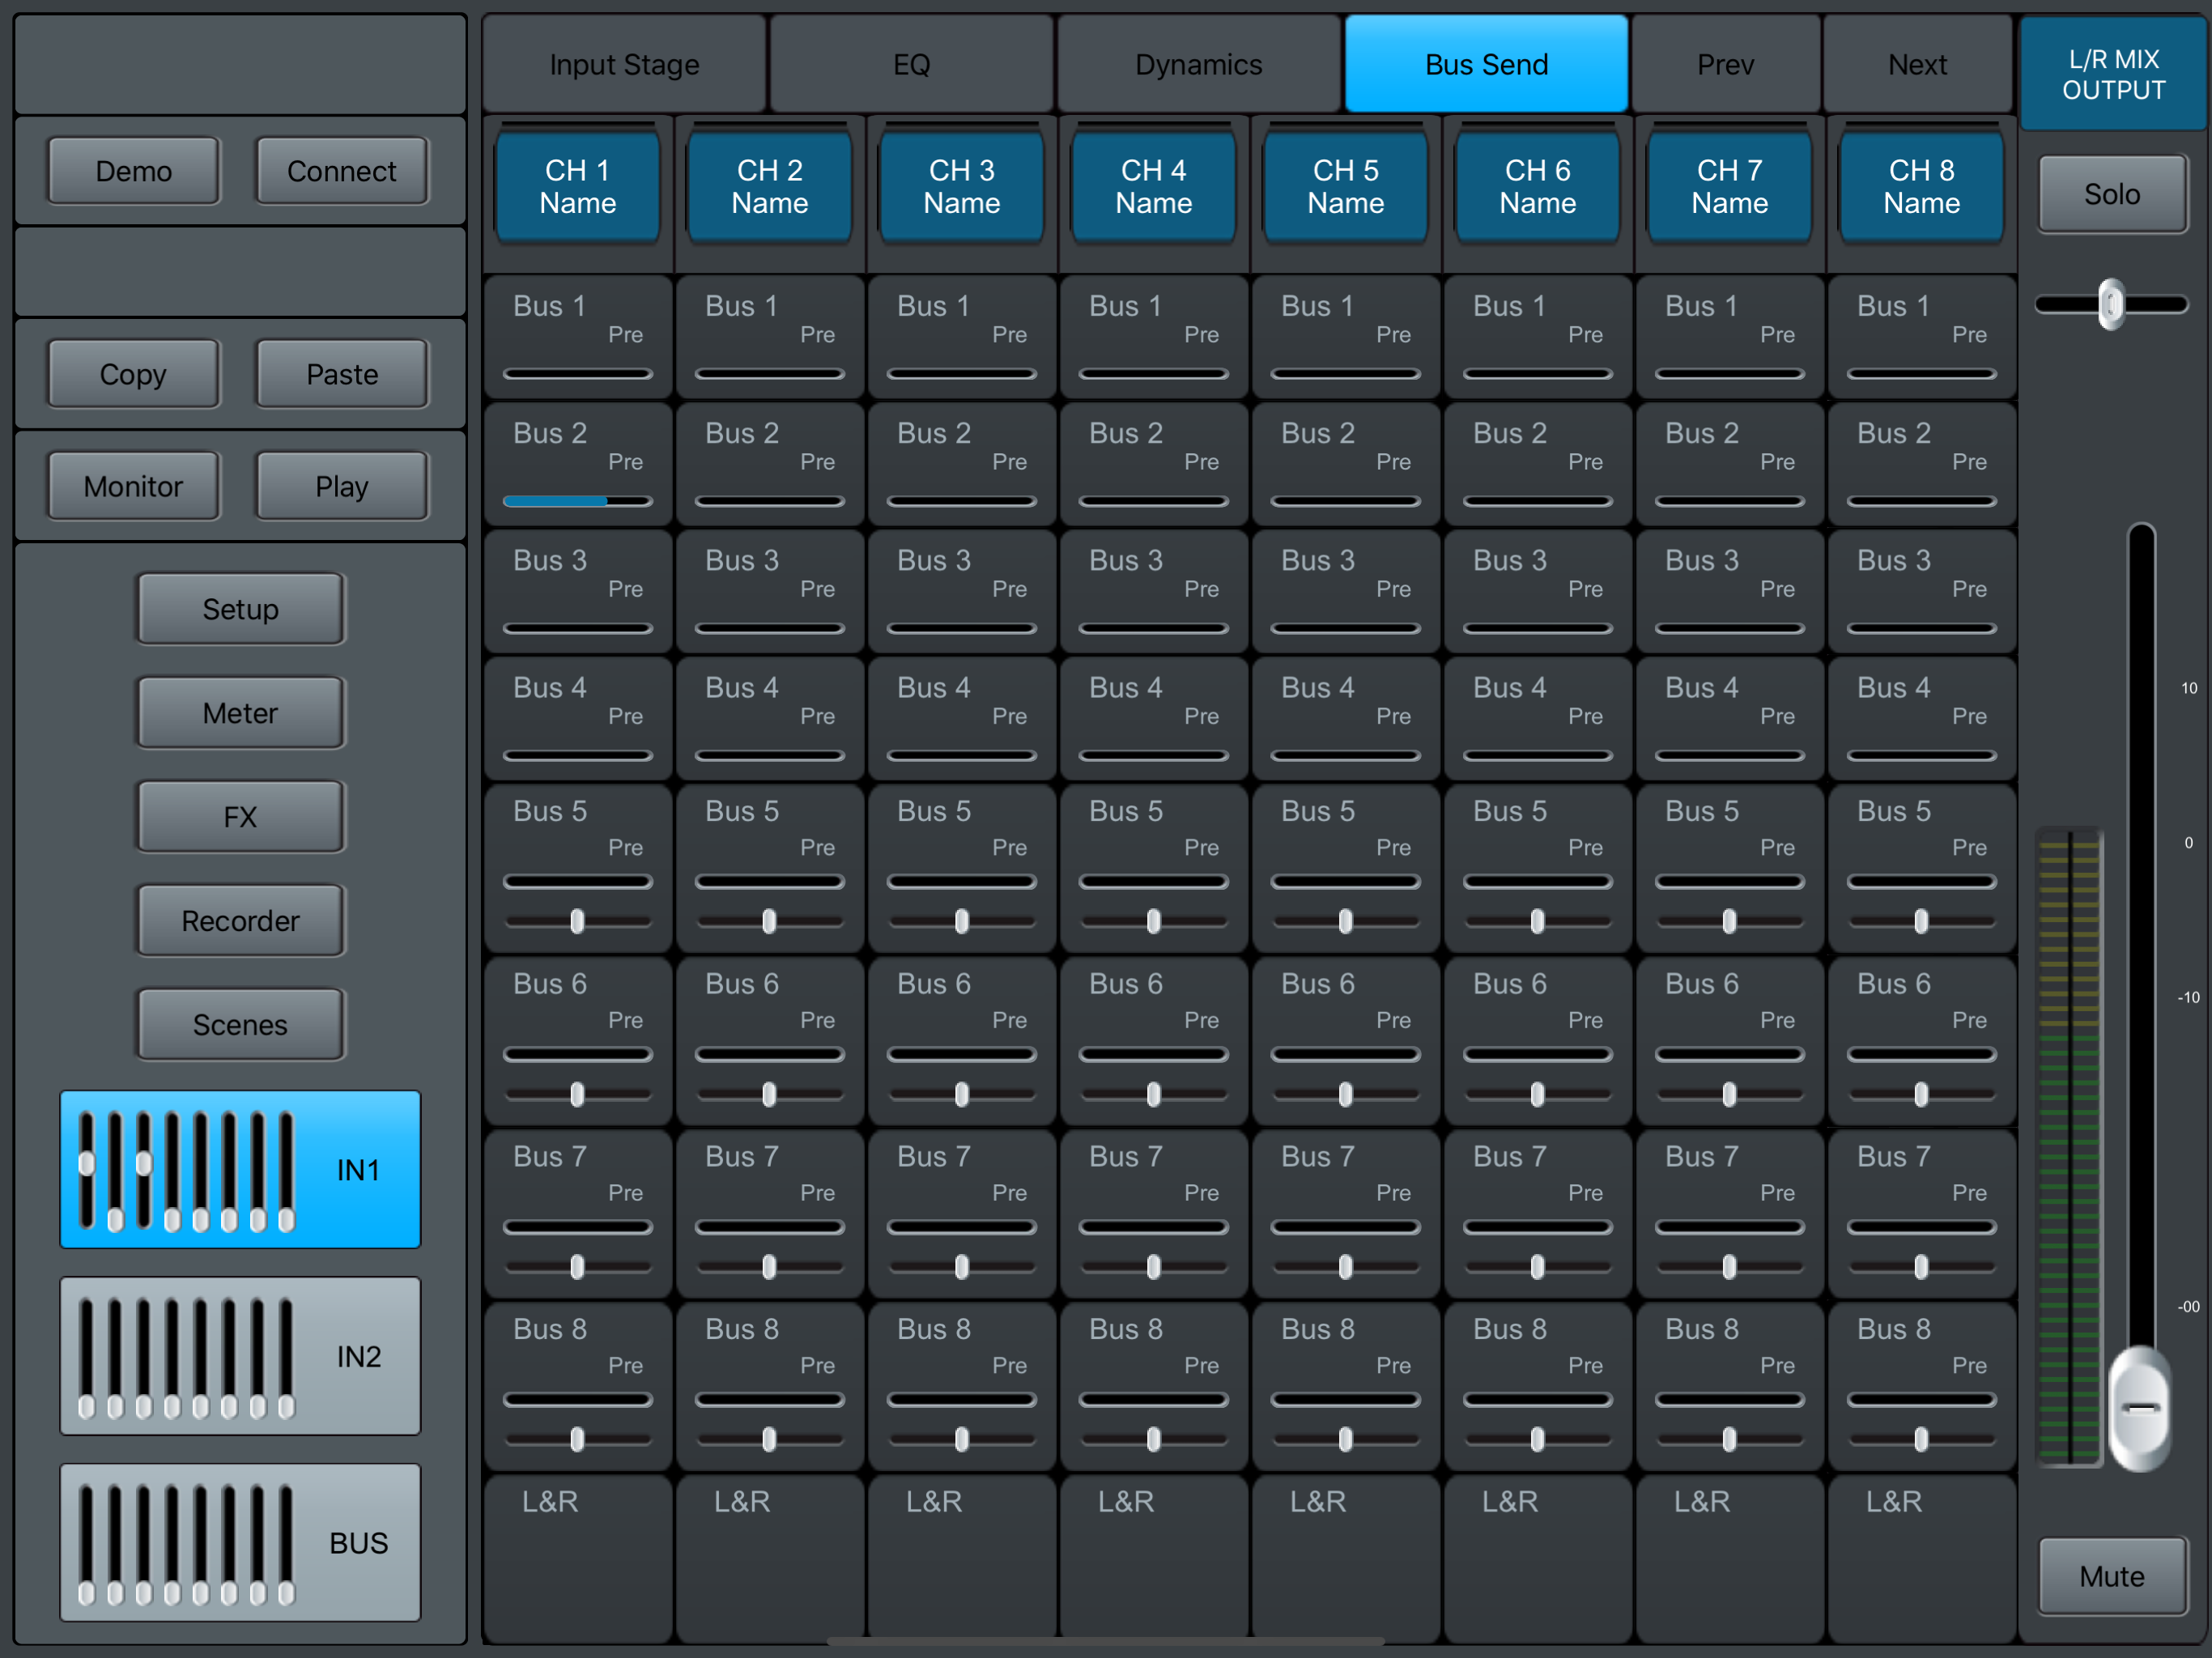Click the CH 1 Bus 2 send level bar
The image size is (2212, 1658).
click(x=577, y=501)
